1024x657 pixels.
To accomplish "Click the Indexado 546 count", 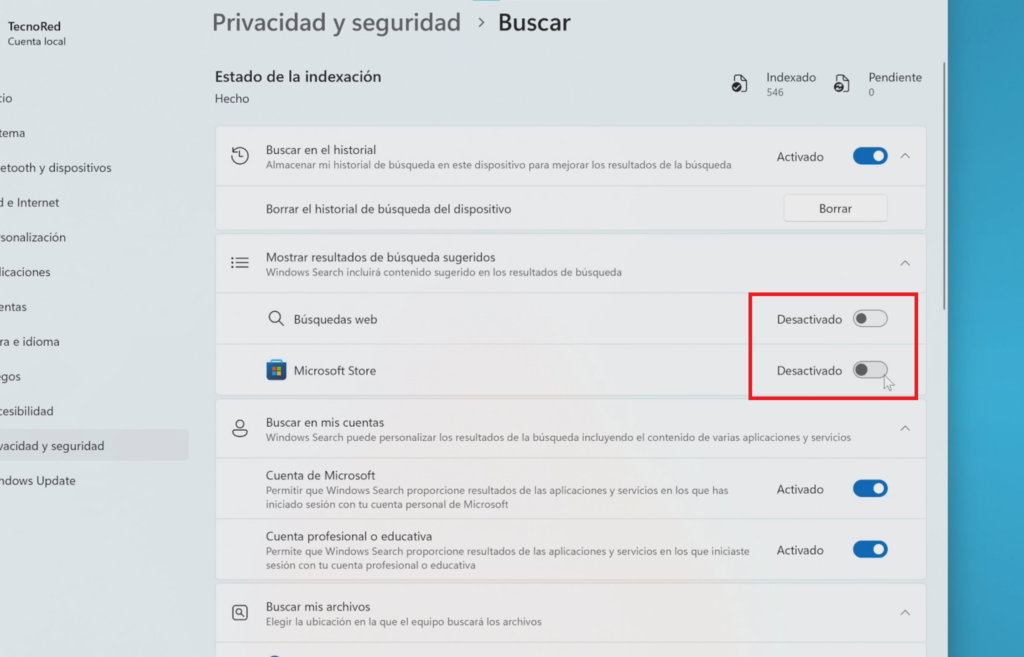I will [x=791, y=84].
